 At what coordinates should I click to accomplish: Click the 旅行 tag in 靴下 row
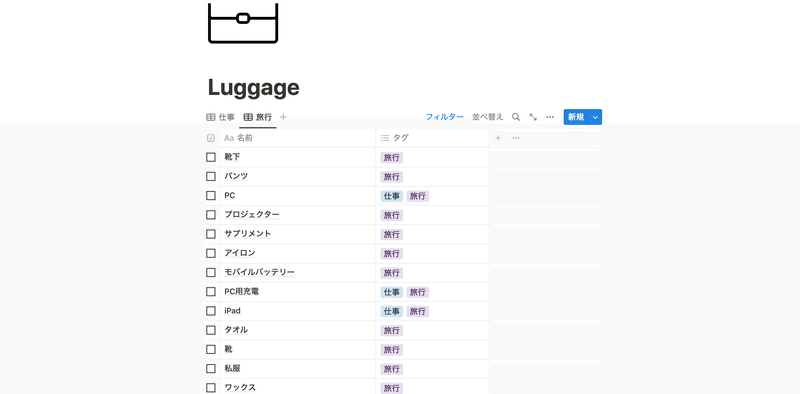click(391, 158)
